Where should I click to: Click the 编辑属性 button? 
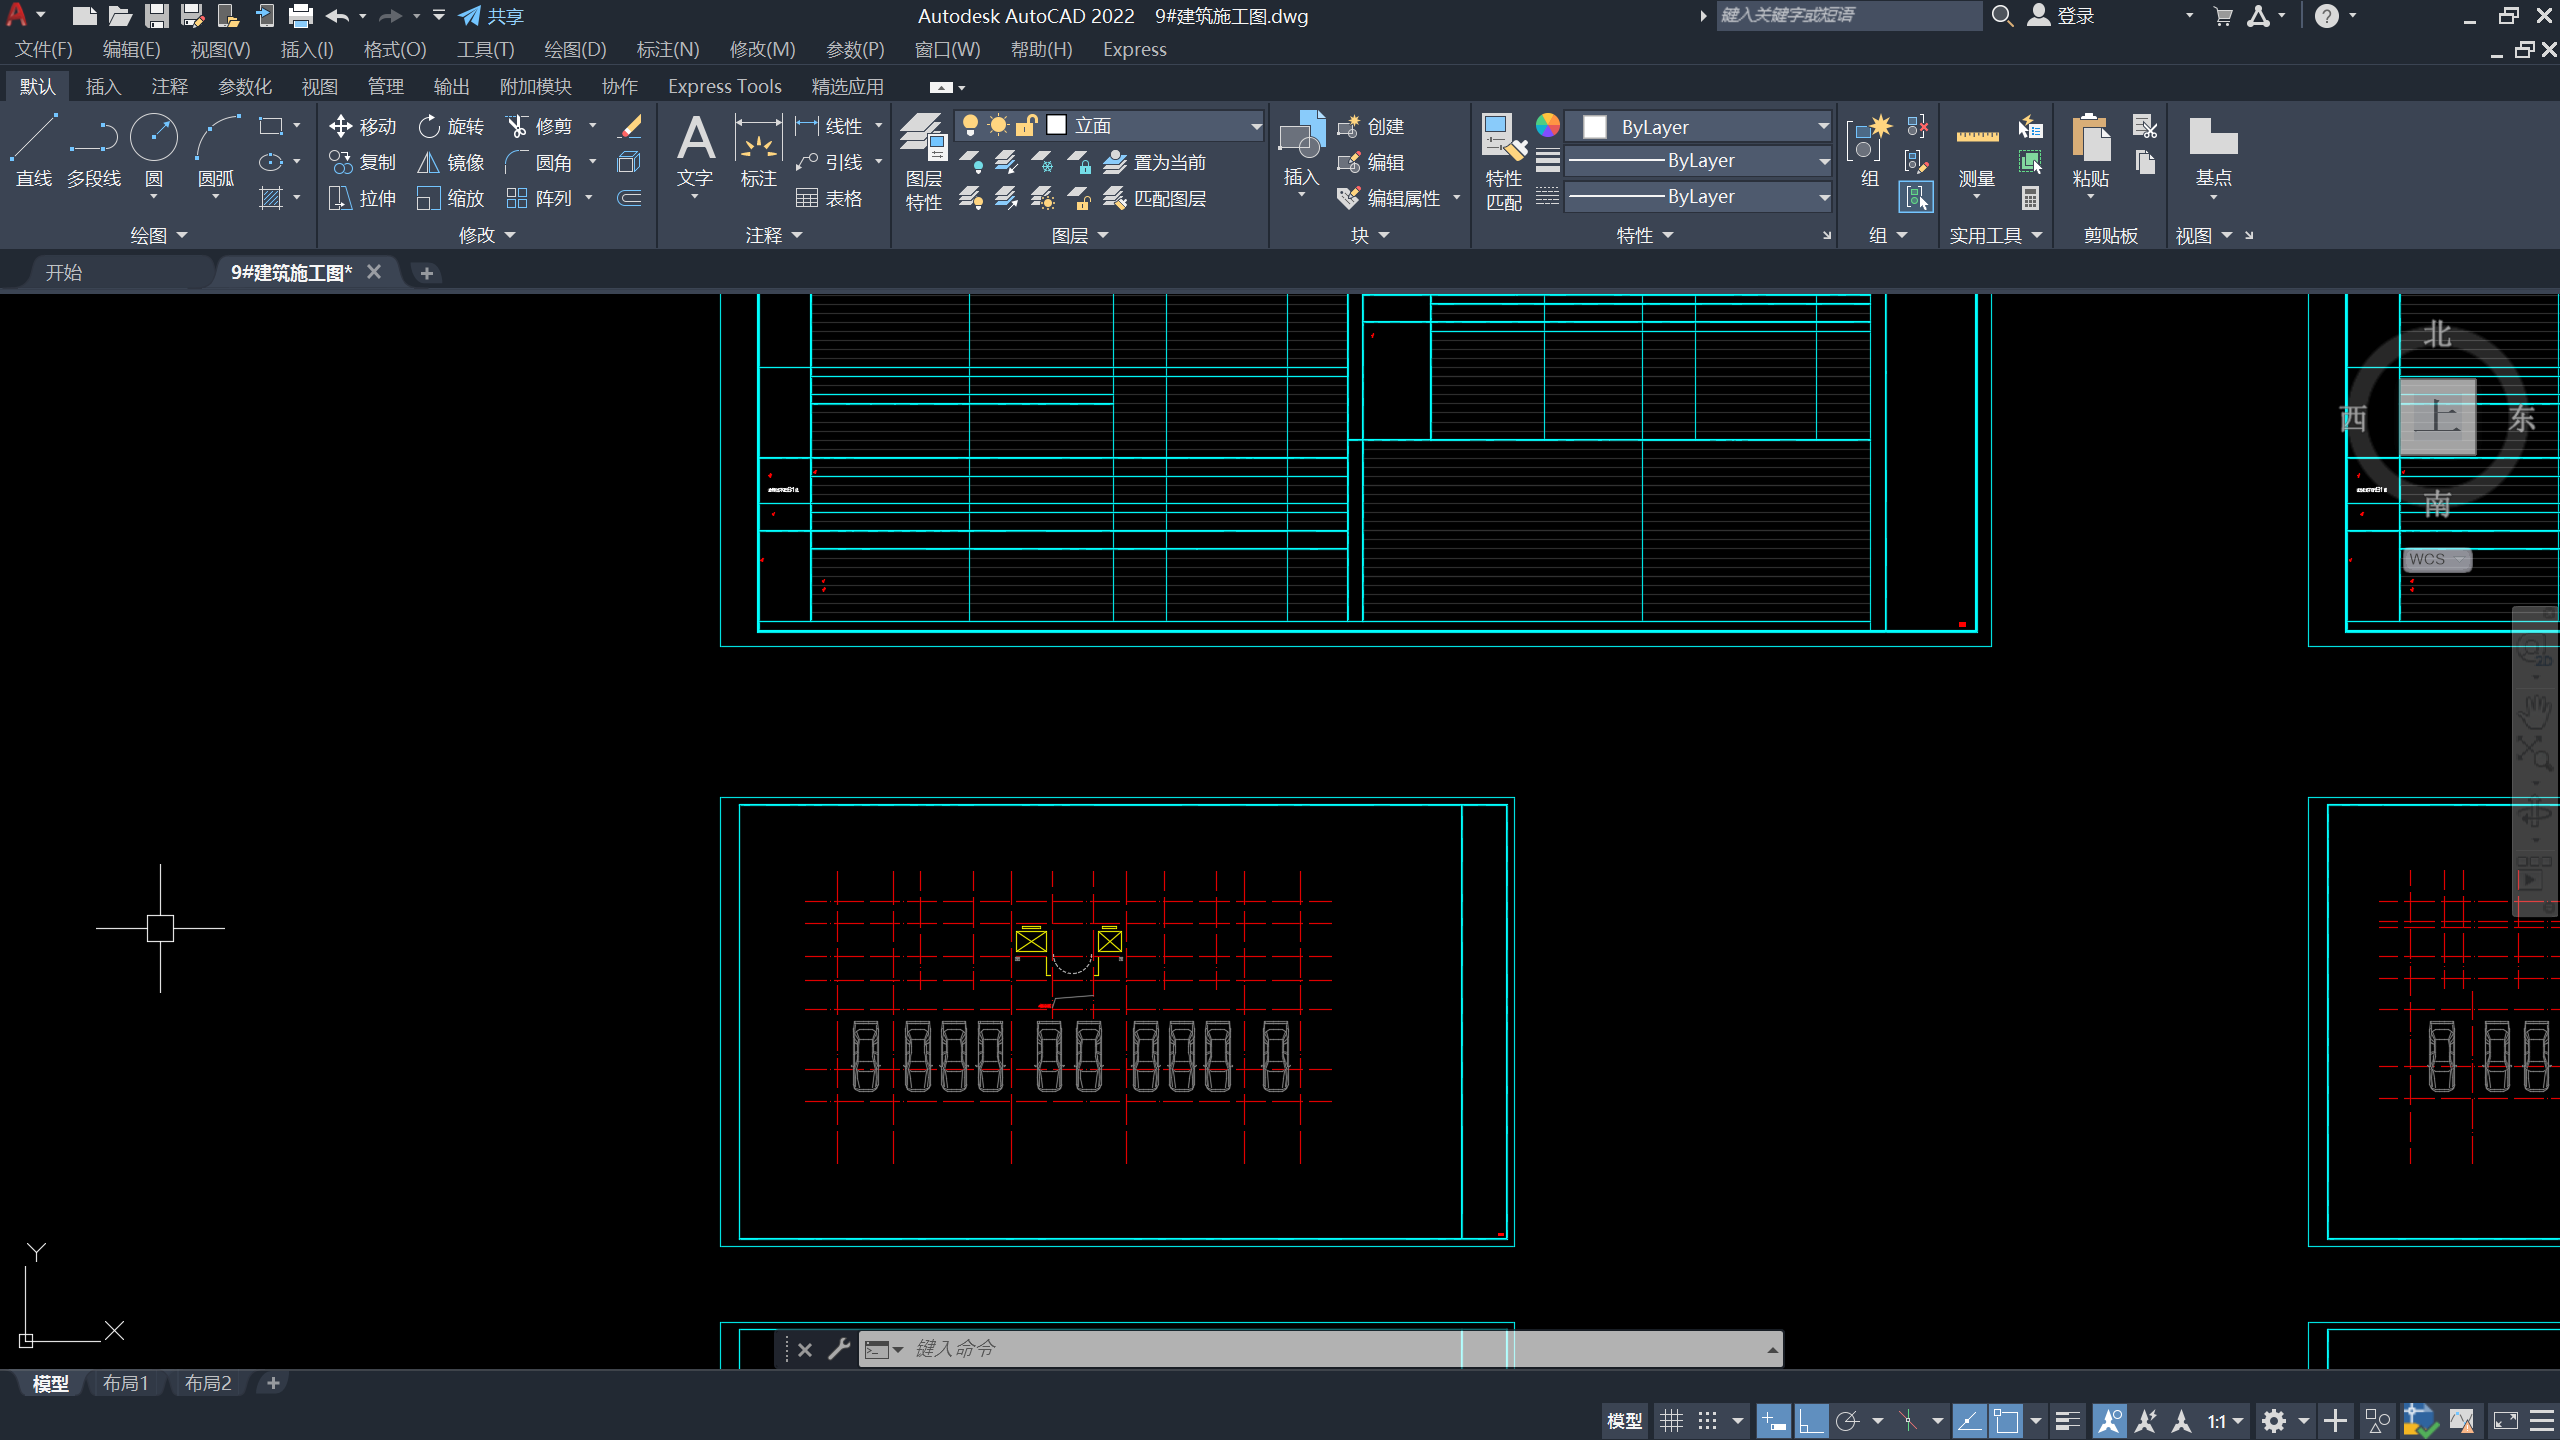[x=1390, y=198]
